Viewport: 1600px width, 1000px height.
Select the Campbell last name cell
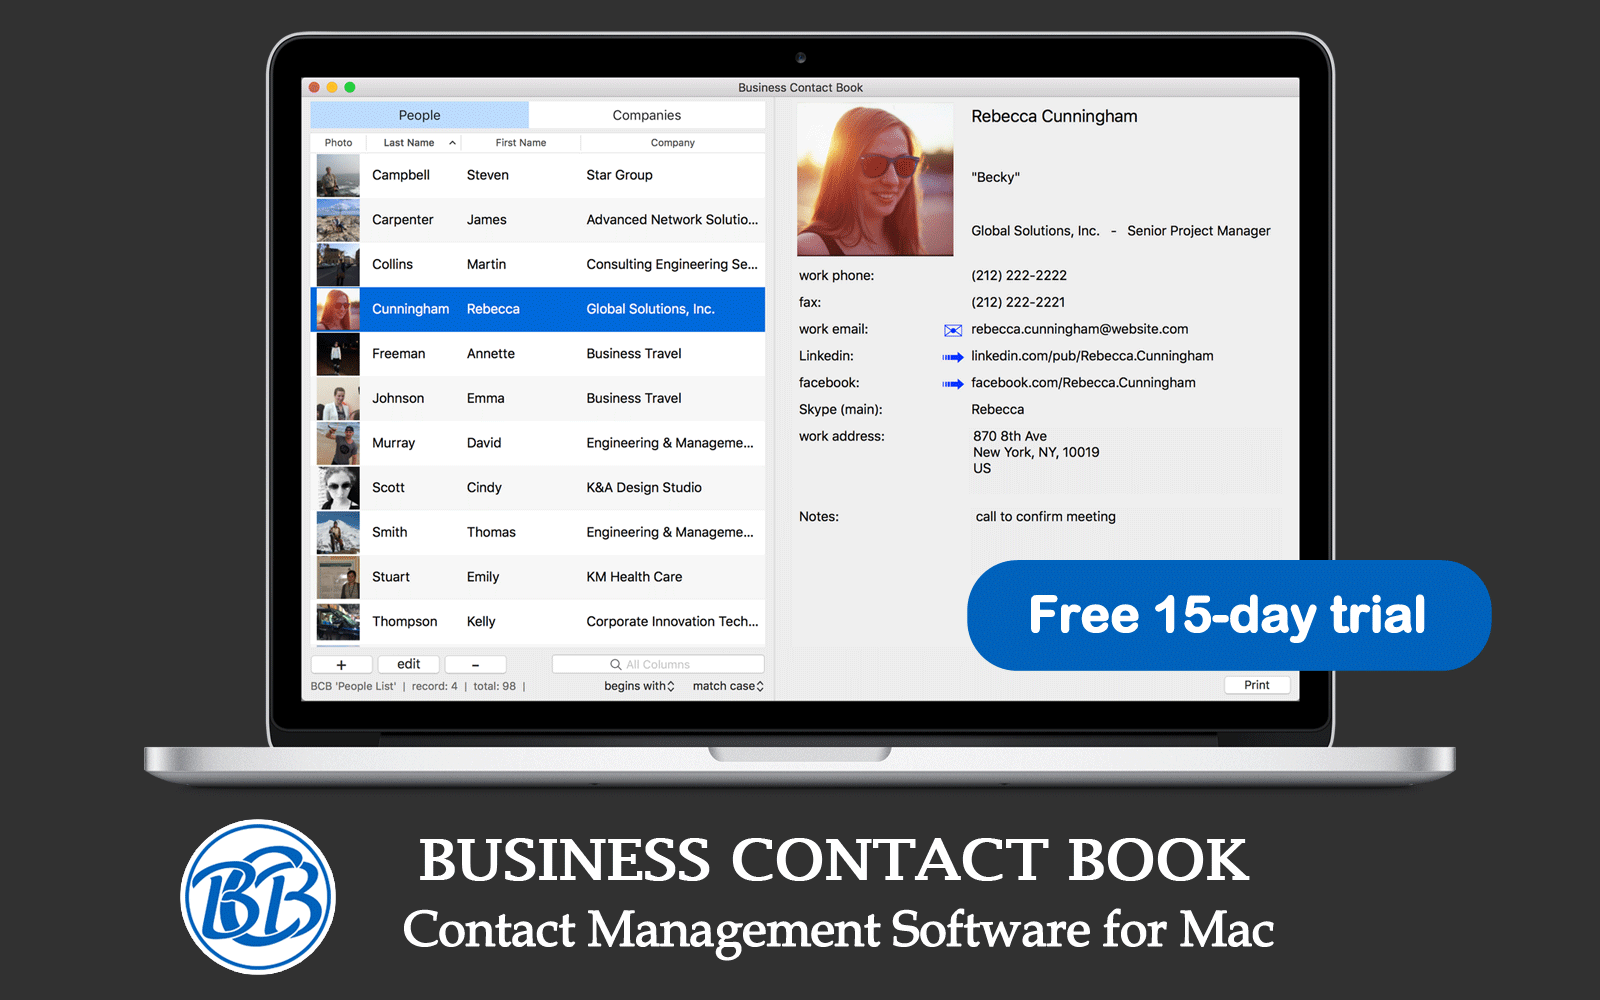[x=401, y=175]
